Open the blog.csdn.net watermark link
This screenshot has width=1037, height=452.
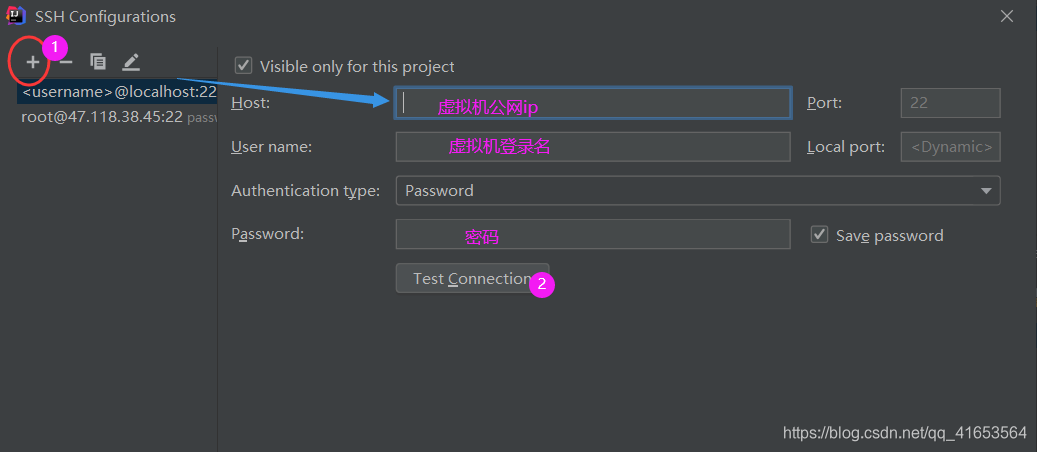pos(905,433)
